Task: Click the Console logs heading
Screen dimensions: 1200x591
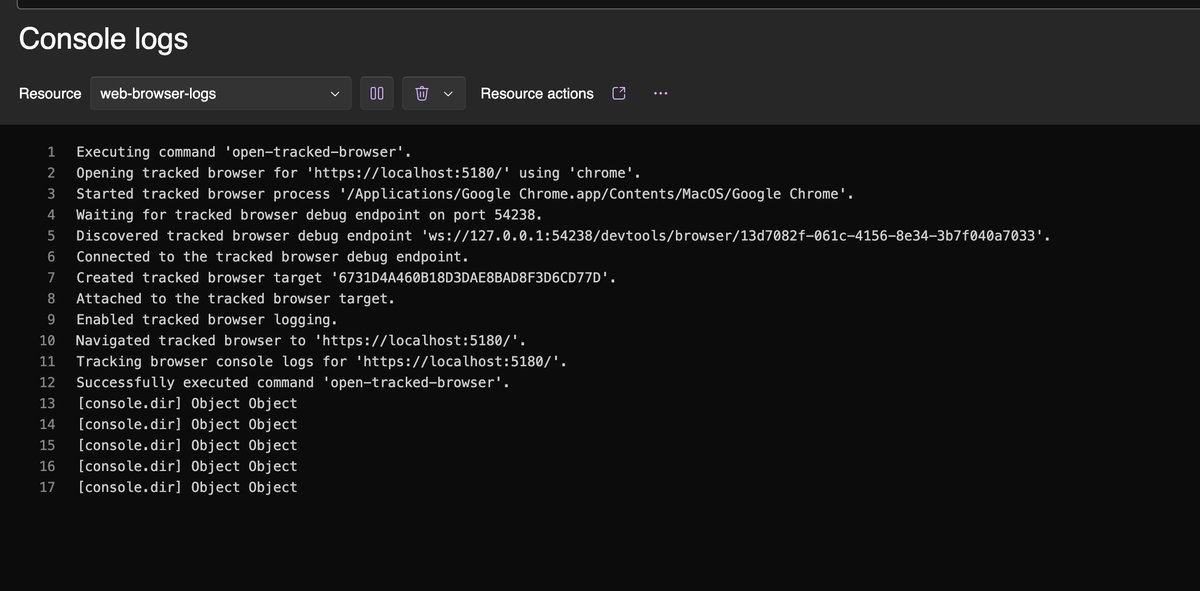Action: [x=103, y=39]
